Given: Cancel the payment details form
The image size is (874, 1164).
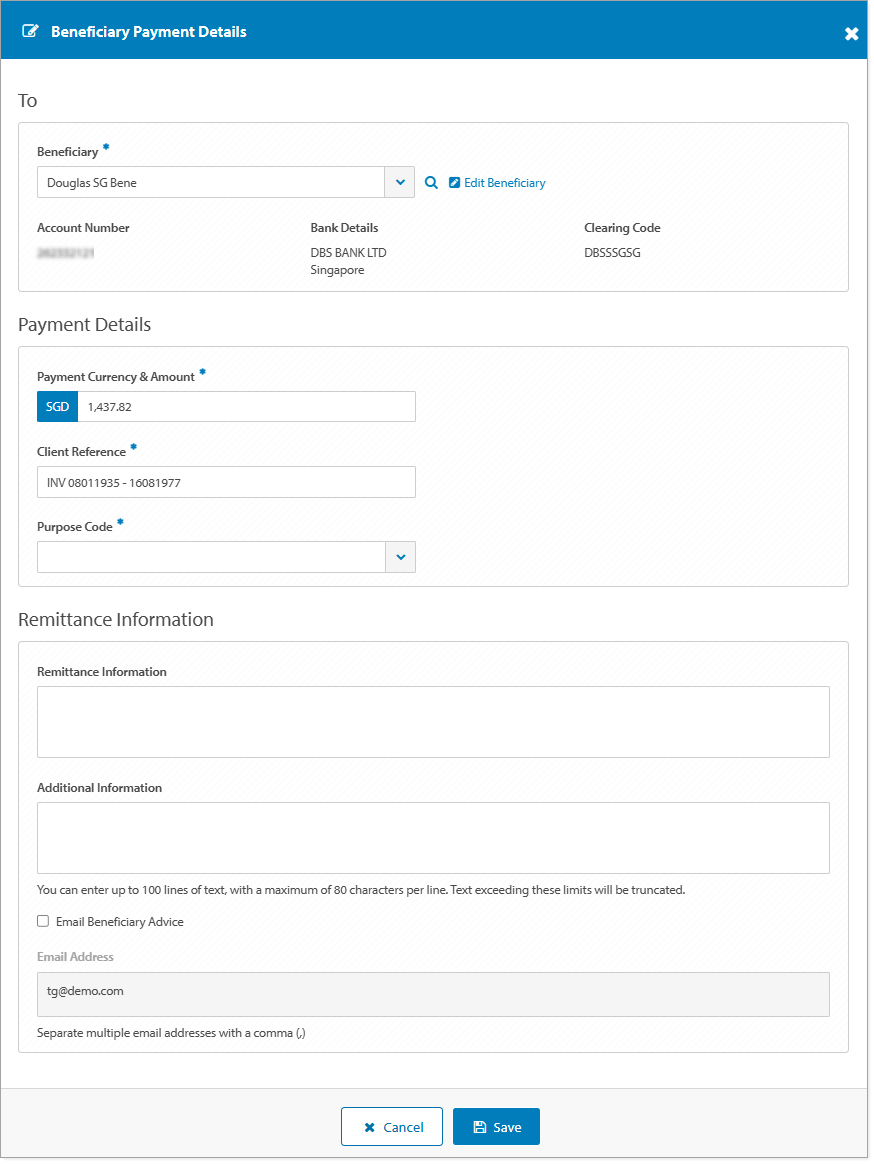Looking at the screenshot, I should [x=392, y=1126].
